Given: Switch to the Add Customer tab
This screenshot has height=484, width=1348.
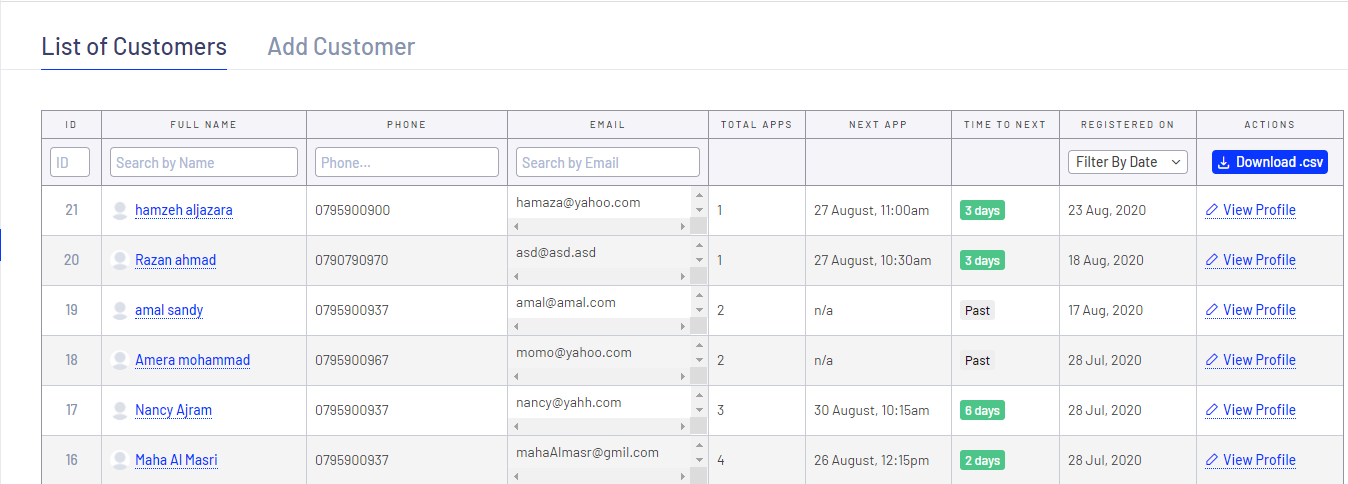Looking at the screenshot, I should pos(341,46).
